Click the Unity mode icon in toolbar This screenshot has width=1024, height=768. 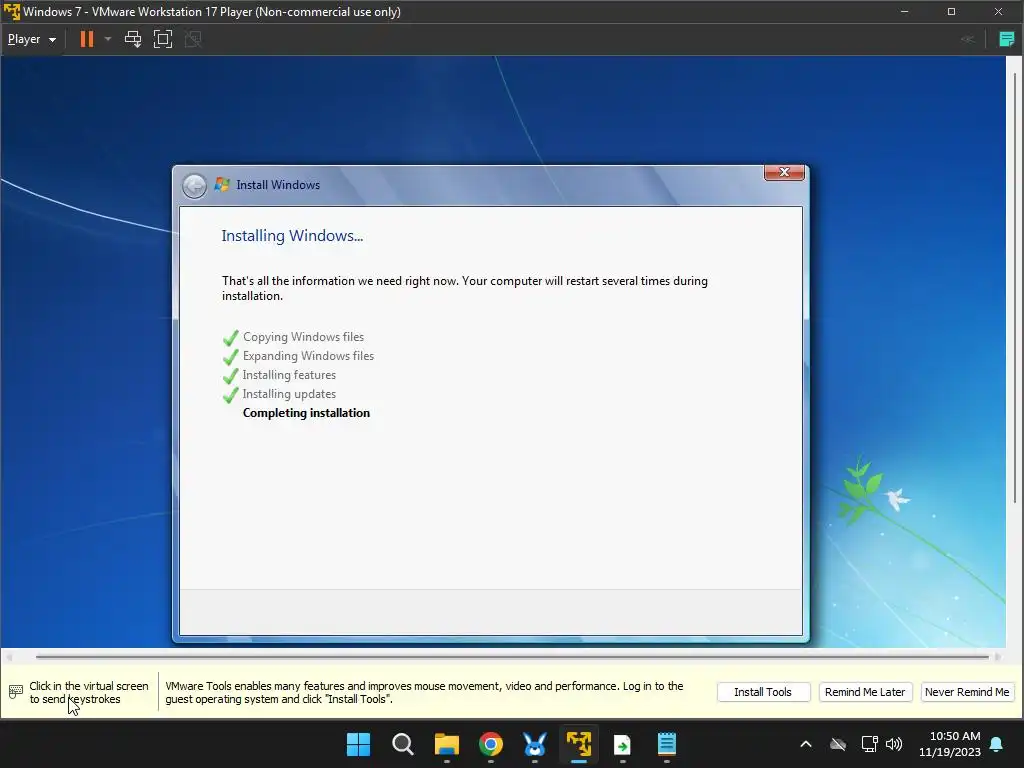coord(193,39)
